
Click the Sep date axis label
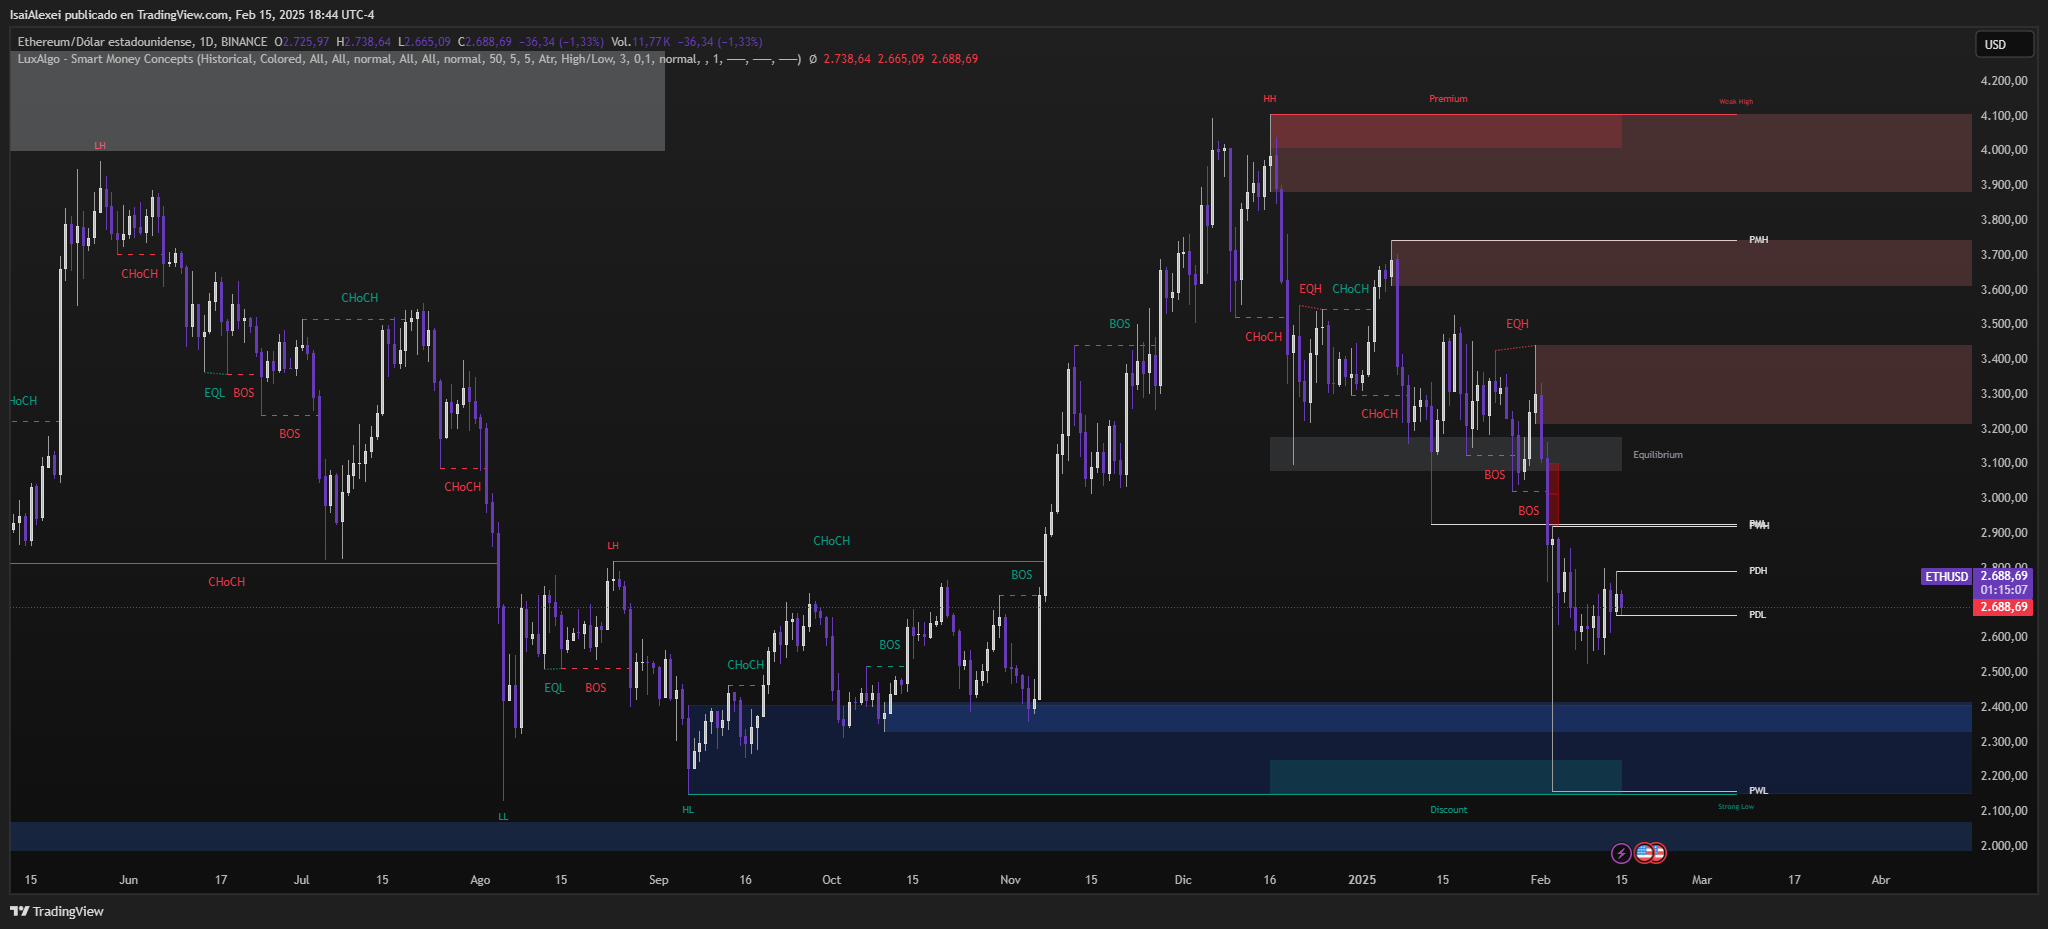point(658,880)
